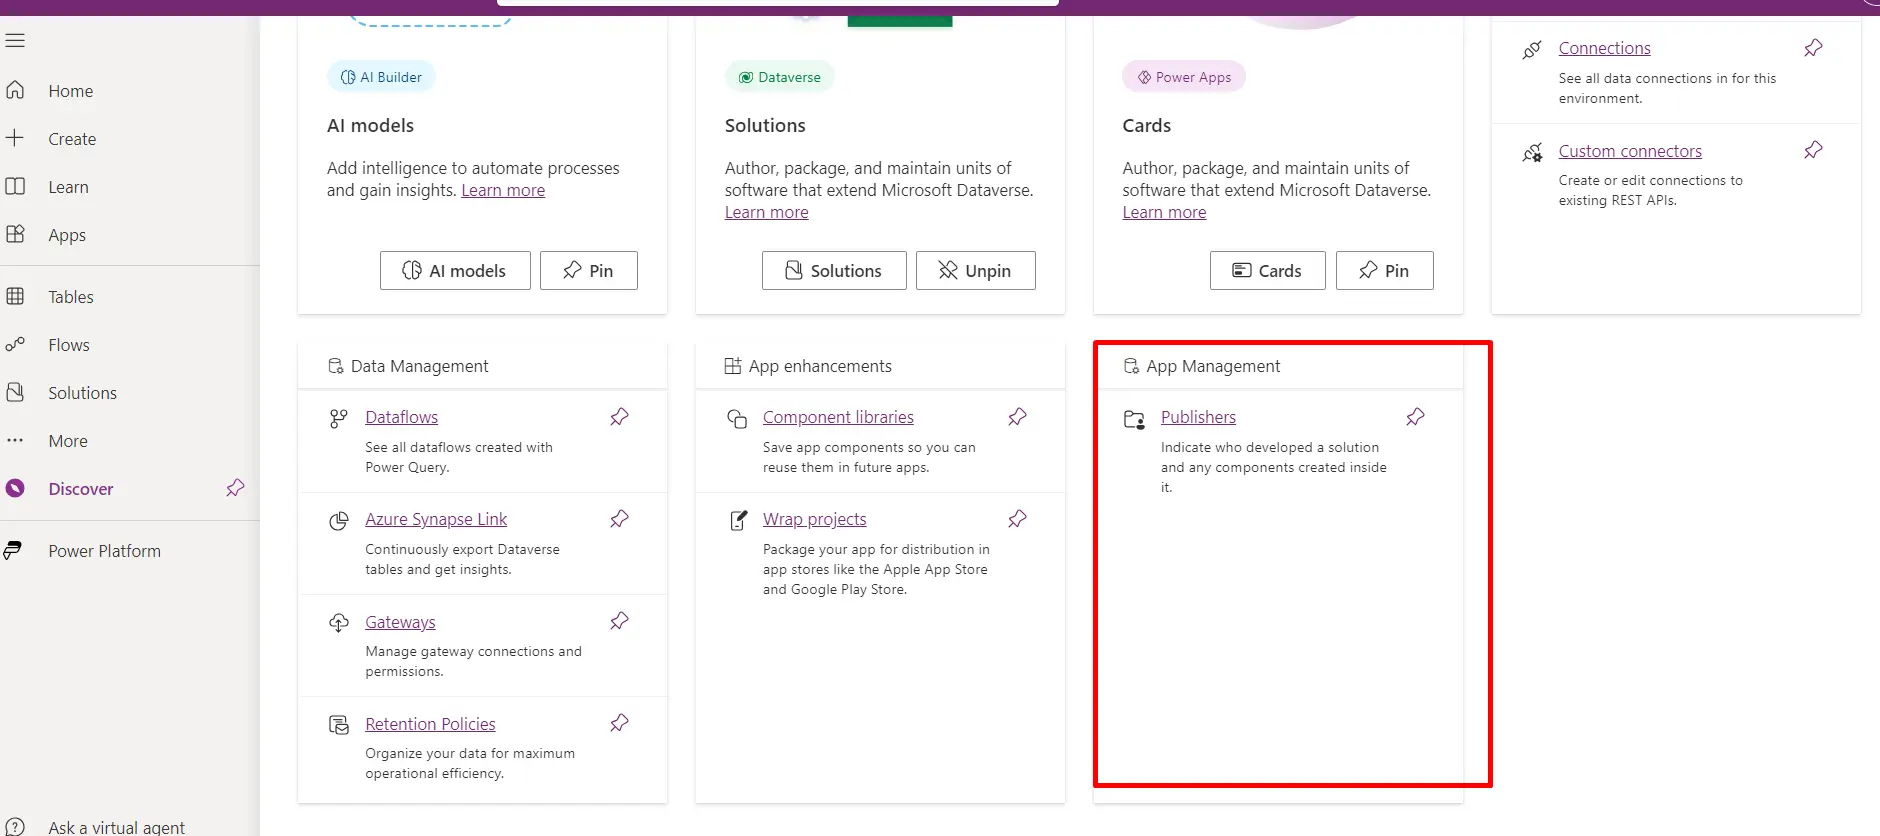
Task: Click the Cards button
Action: (1267, 271)
